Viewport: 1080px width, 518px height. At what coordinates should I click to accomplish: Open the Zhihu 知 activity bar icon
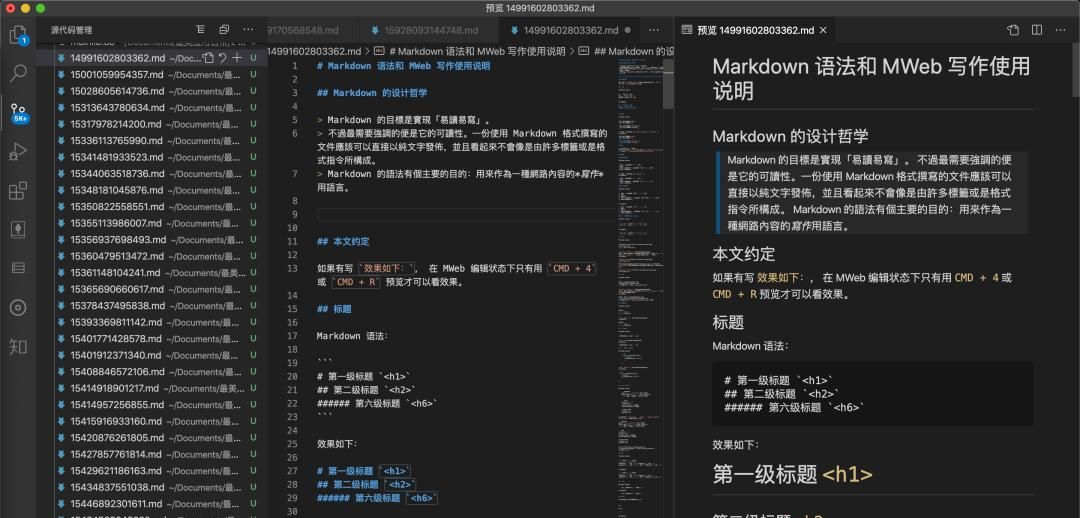coord(18,346)
